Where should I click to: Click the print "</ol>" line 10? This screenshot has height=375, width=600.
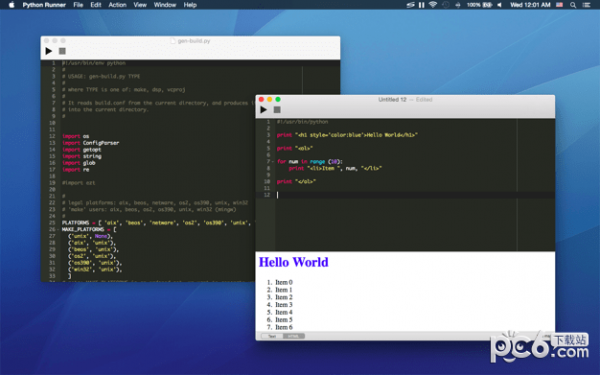296,182
